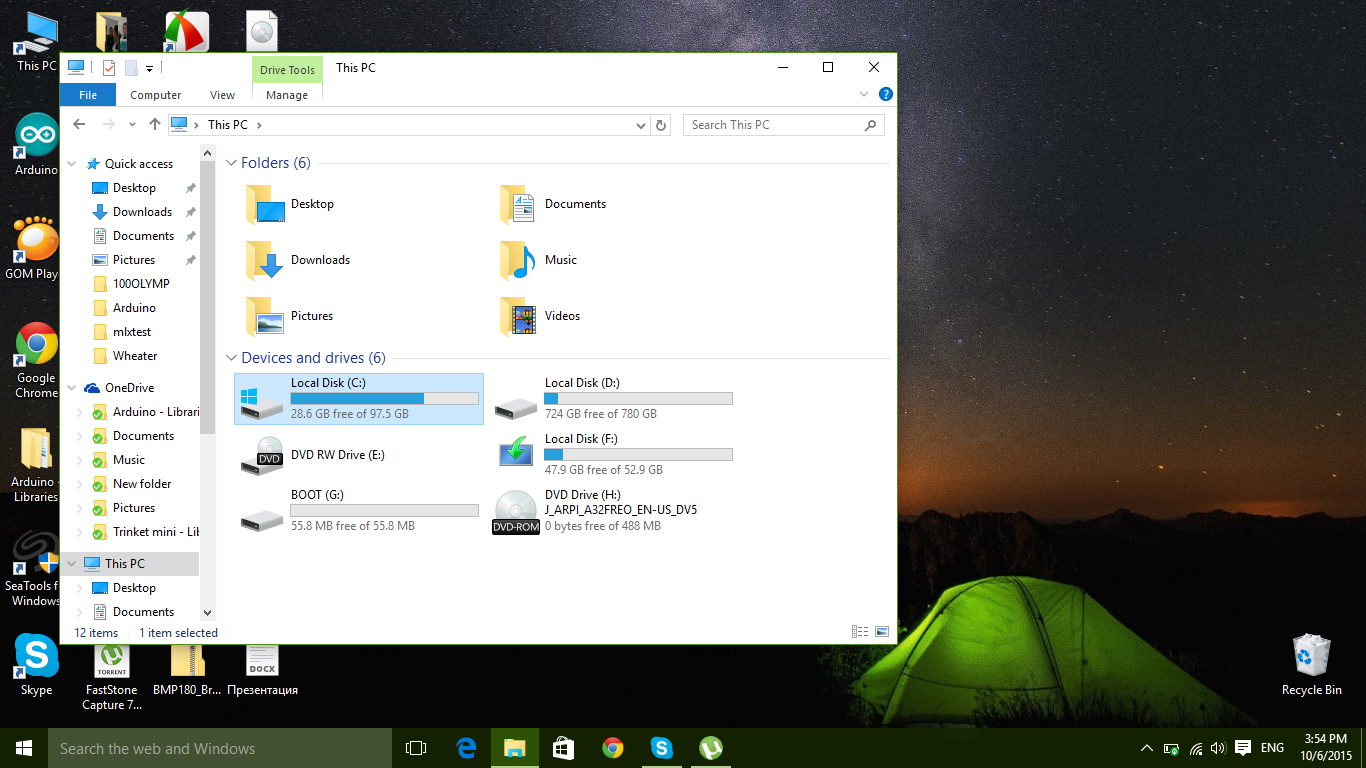Click the New folder icon in title bar
Viewport: 1366px width, 768px height.
(130, 68)
